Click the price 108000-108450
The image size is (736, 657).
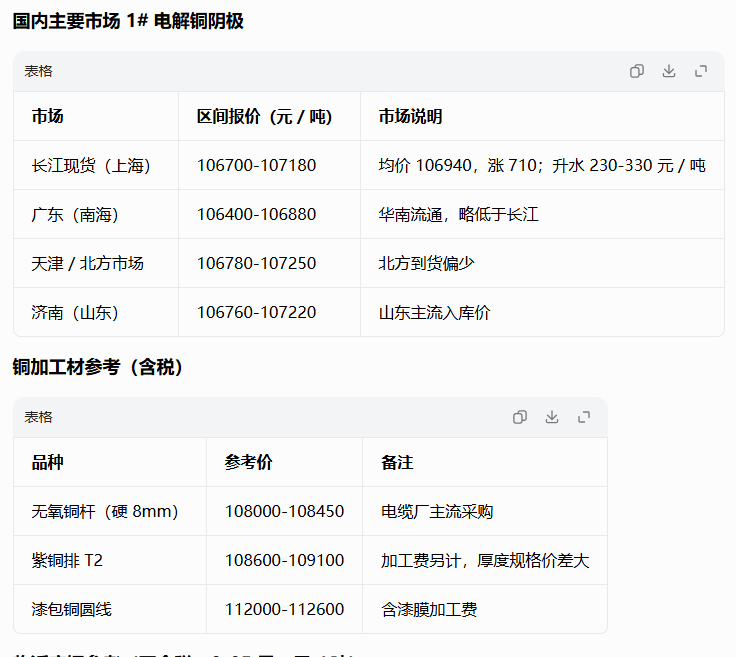[x=284, y=512]
